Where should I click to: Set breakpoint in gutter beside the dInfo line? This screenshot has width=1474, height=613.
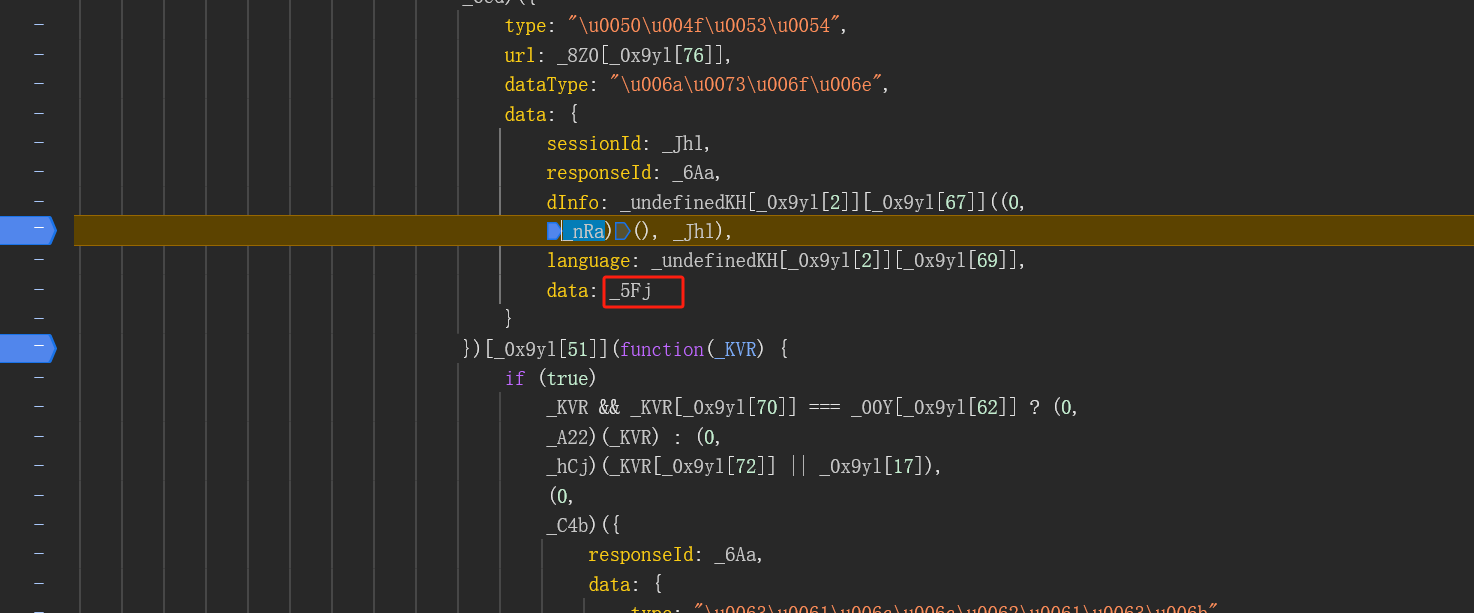point(39,201)
